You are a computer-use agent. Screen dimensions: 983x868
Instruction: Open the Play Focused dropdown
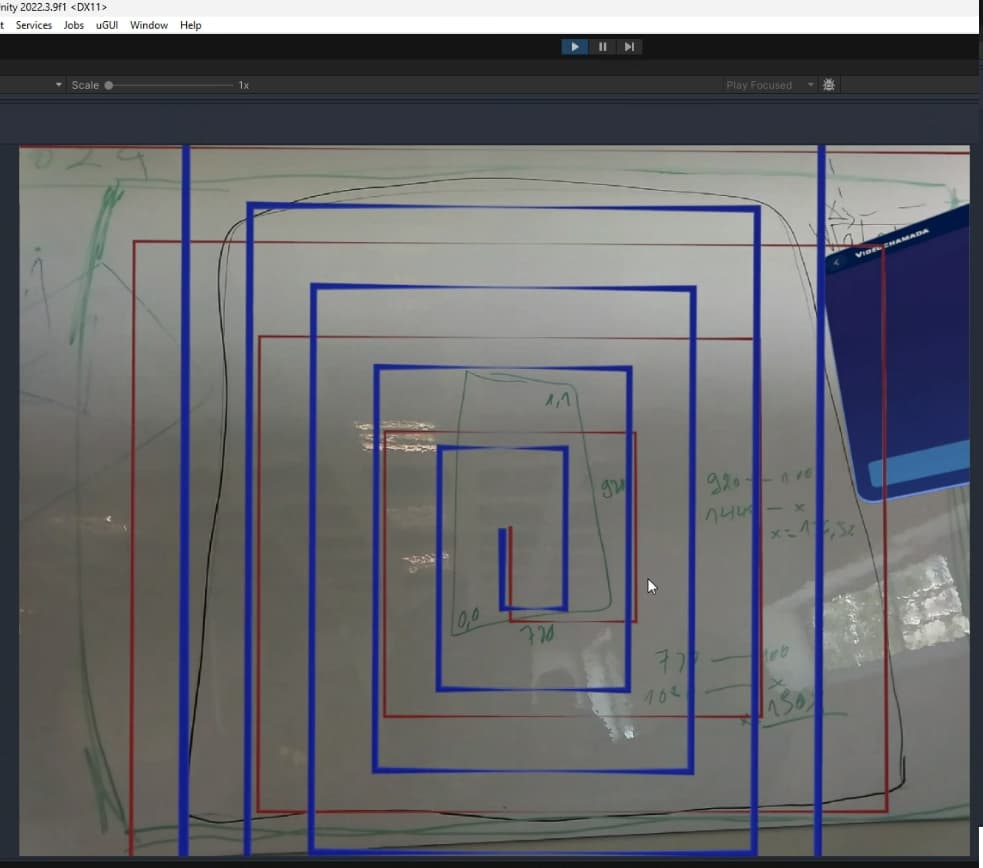click(769, 85)
